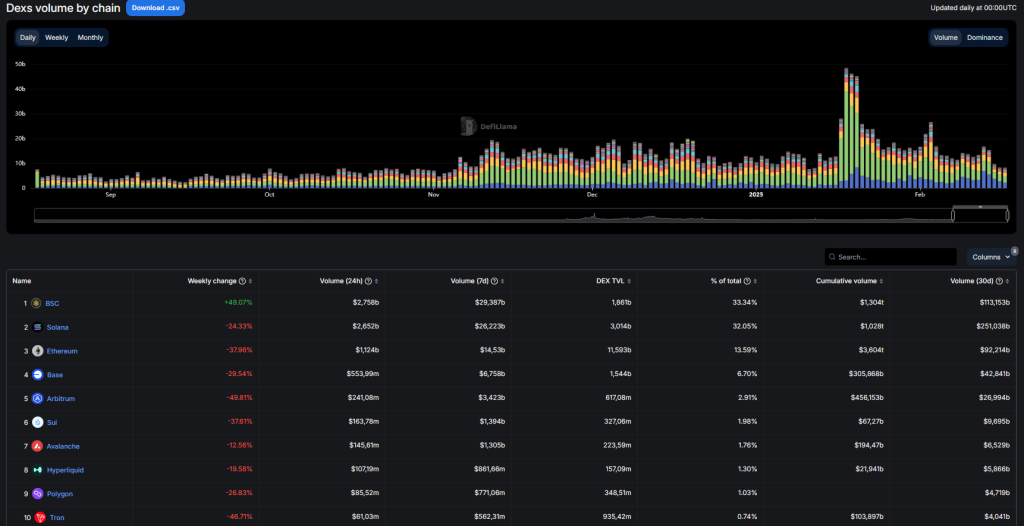1024x526 pixels.
Task: Click Sui weekly change -37.61%
Action: [240, 423]
